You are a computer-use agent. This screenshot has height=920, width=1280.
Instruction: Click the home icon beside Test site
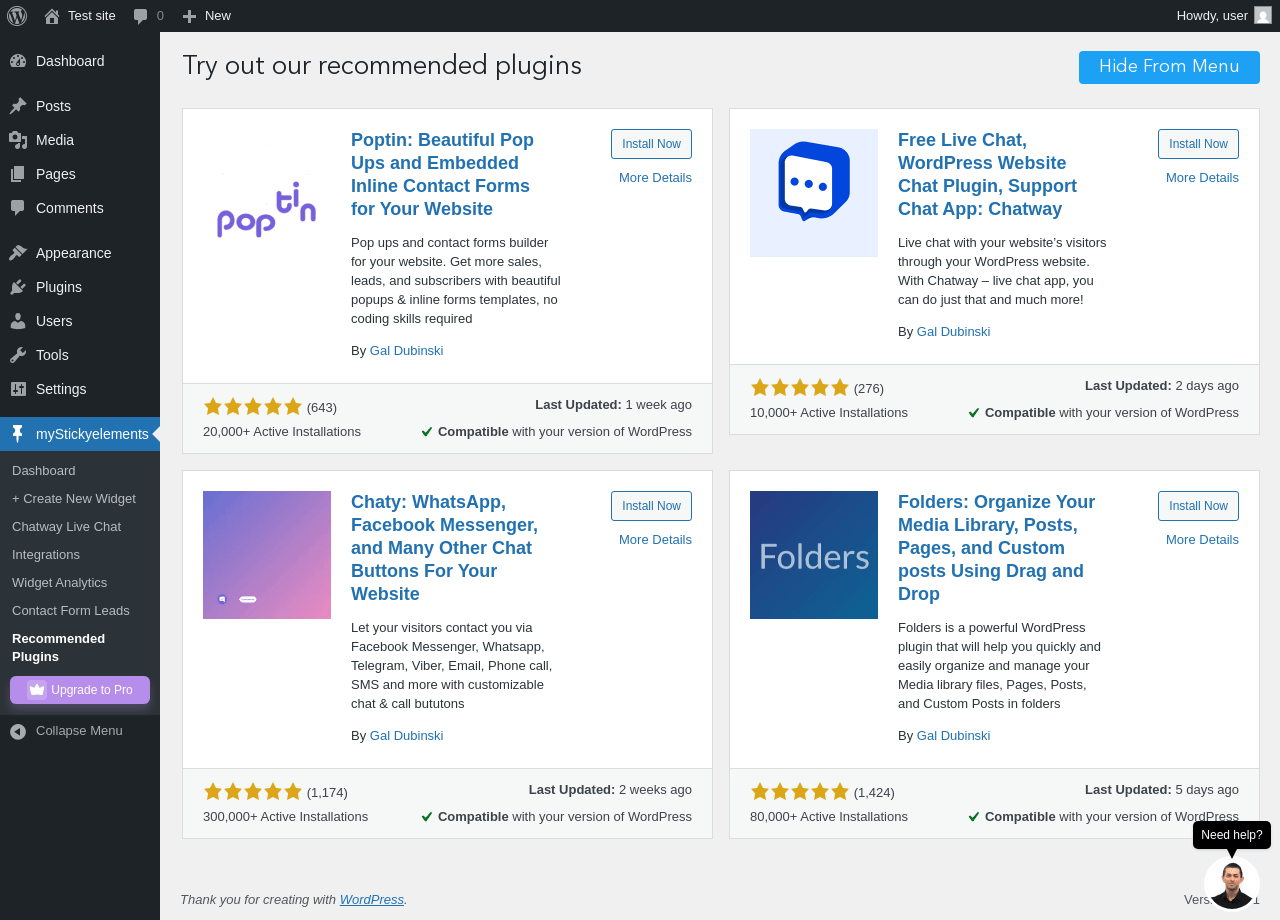point(52,16)
